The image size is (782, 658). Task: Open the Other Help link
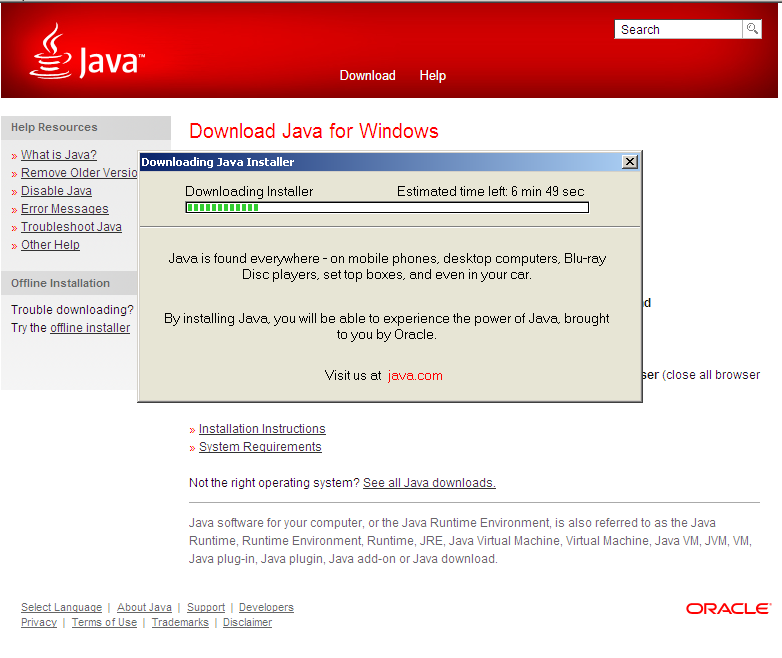(50, 244)
